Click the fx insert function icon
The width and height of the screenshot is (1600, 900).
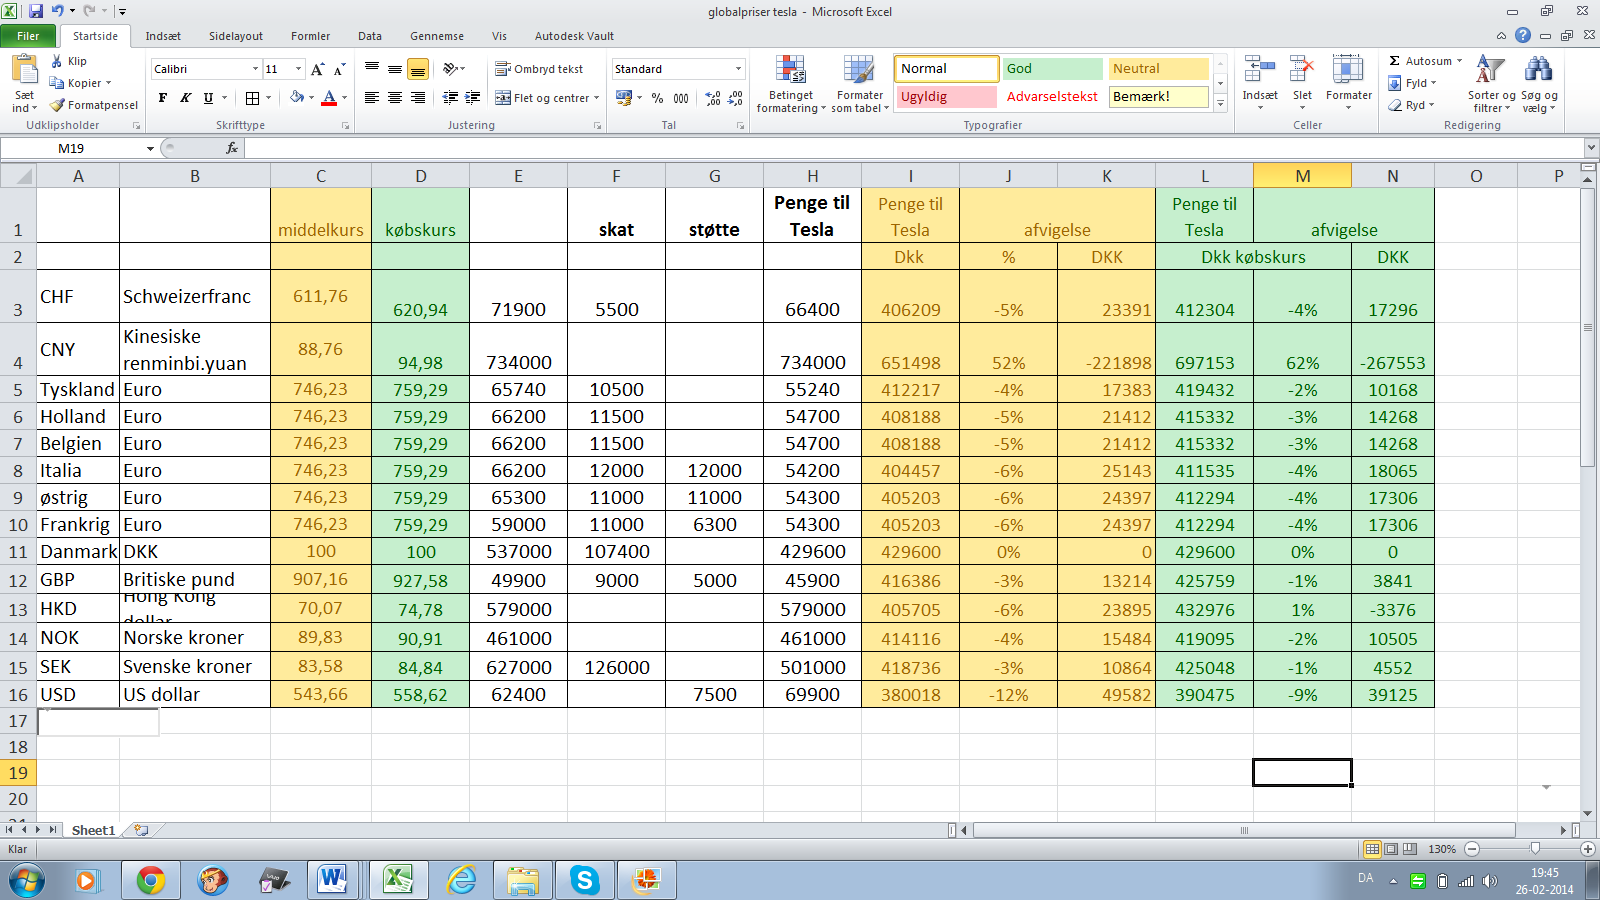(231, 148)
